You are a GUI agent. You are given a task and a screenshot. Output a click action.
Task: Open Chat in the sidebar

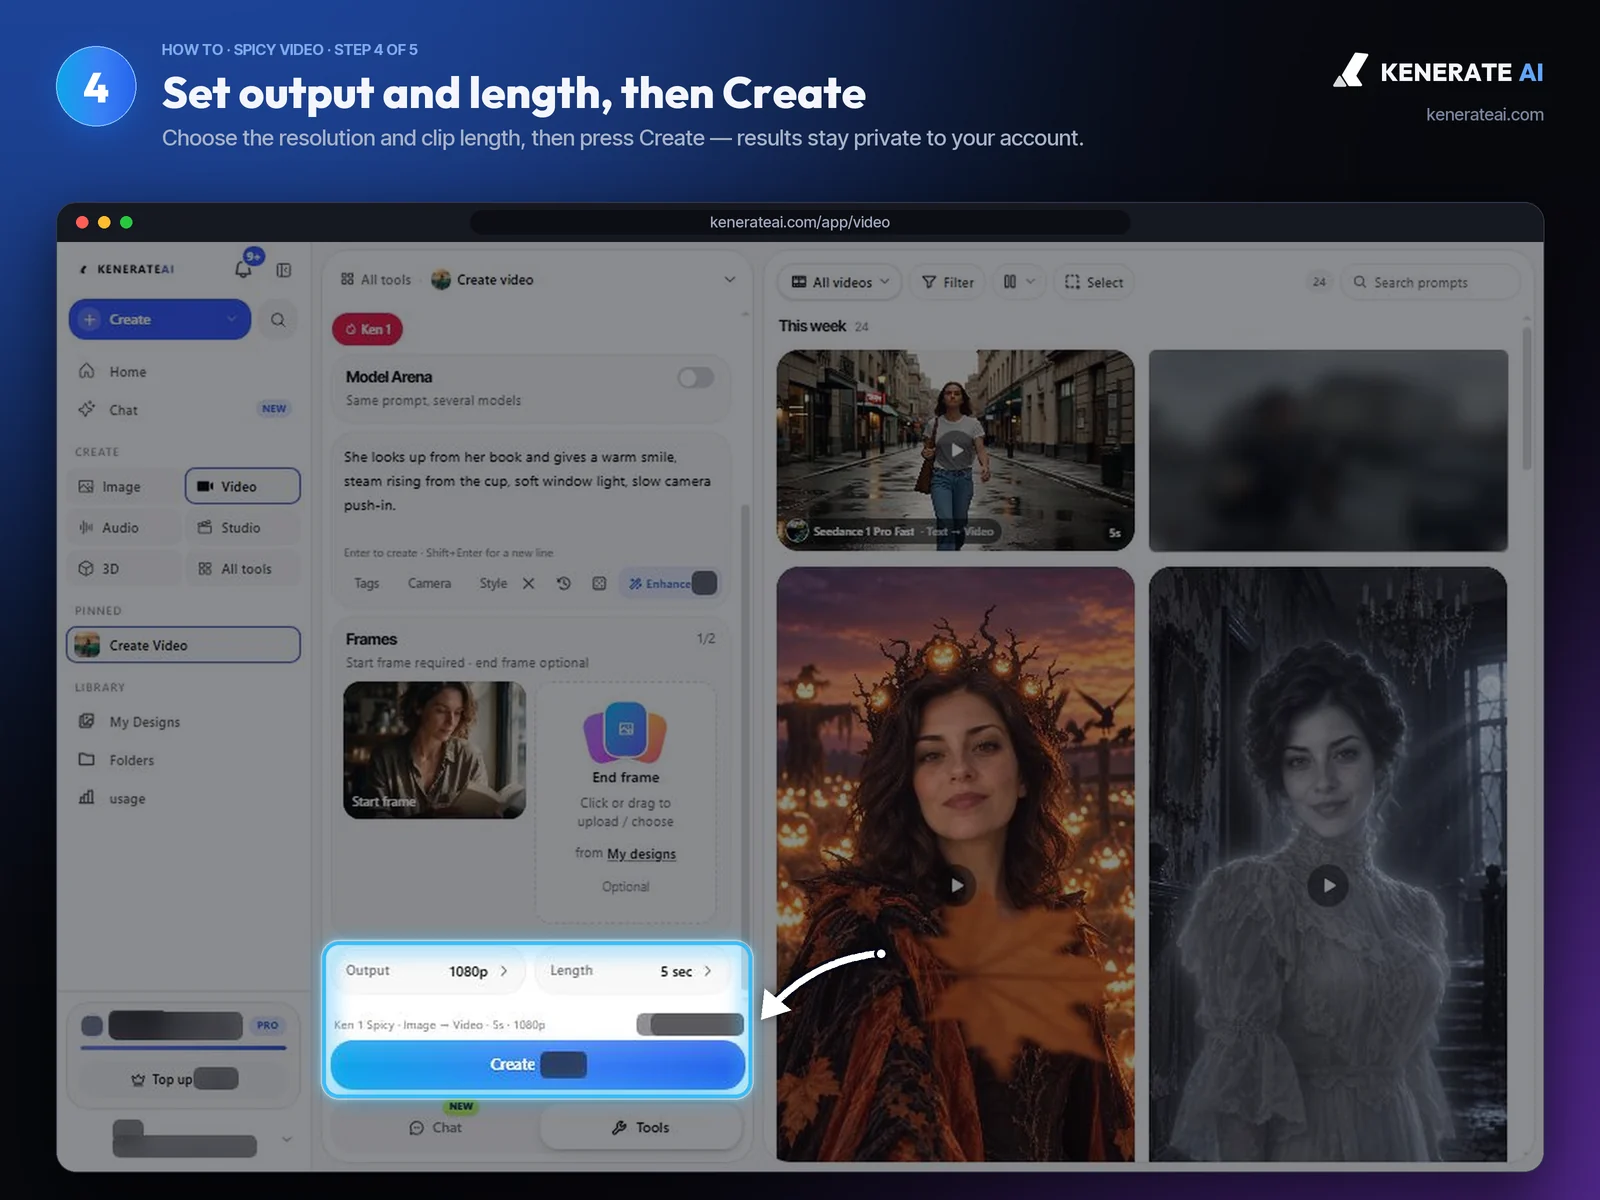point(123,410)
